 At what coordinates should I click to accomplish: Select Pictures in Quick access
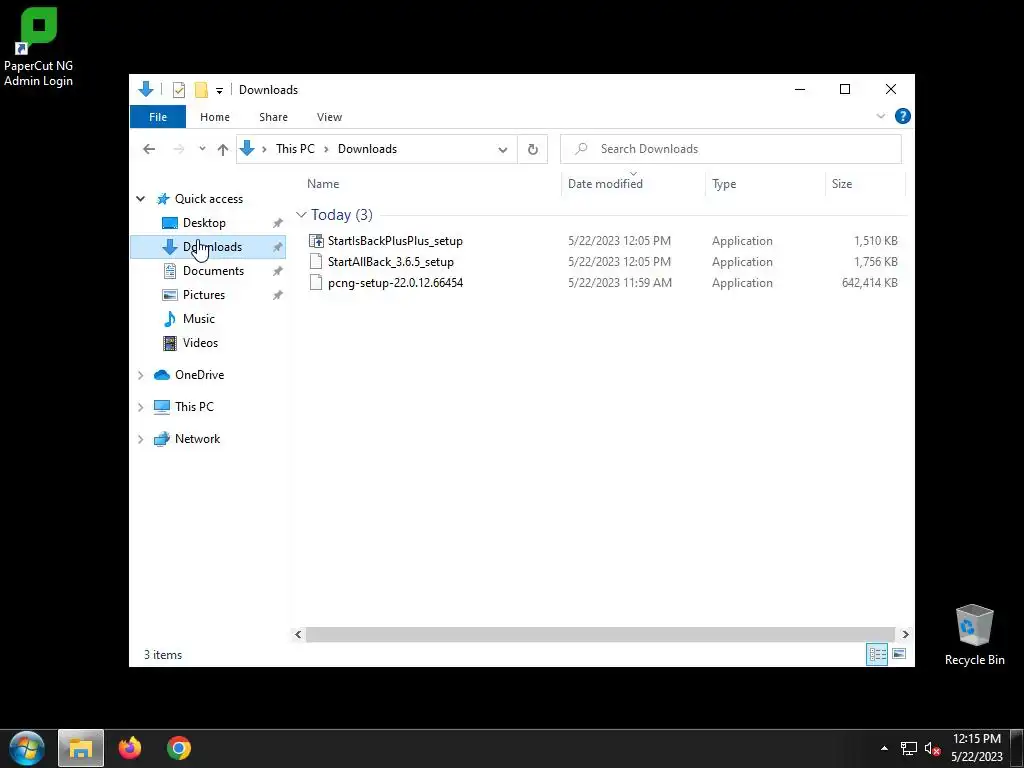(x=203, y=295)
